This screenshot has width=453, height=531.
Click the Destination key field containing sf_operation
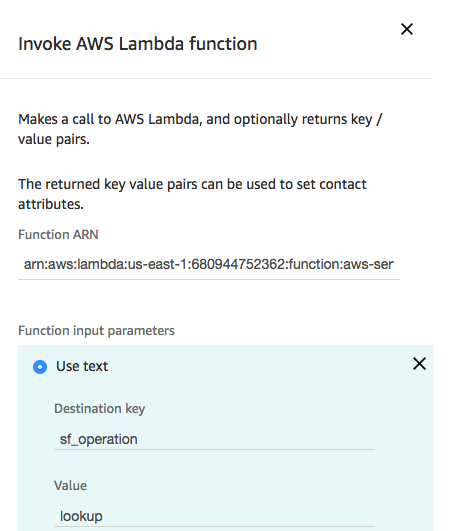214,439
